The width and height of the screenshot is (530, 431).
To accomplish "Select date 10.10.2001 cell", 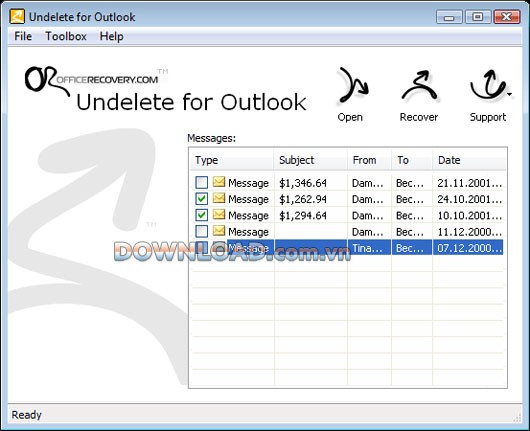I will pyautogui.click(x=469, y=216).
